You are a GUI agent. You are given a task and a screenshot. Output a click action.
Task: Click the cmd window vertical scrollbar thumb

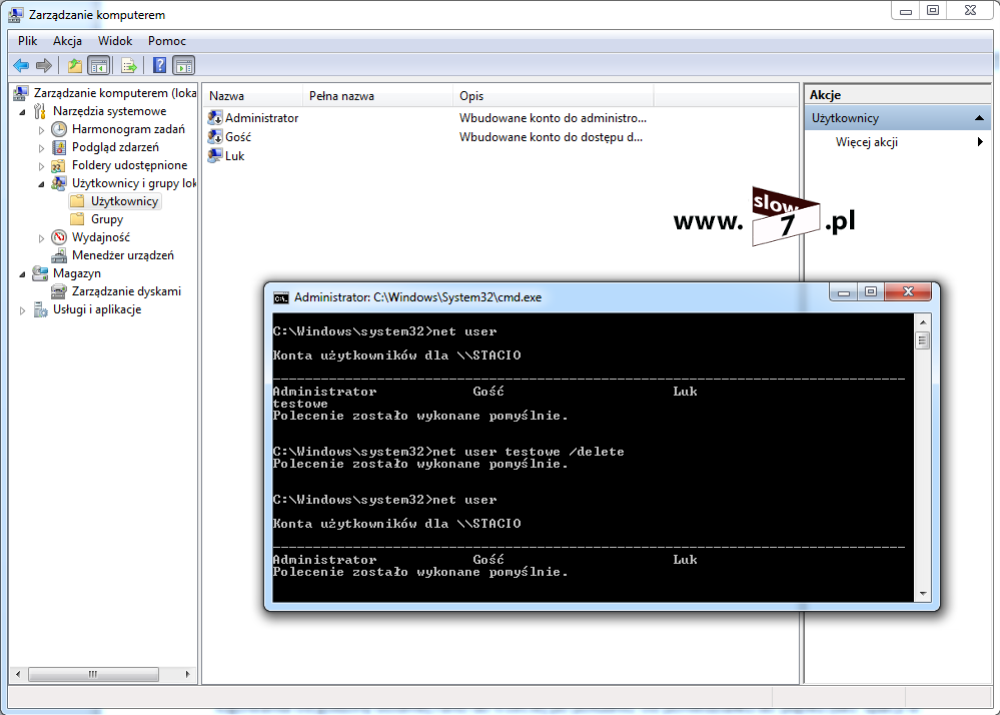click(x=923, y=340)
